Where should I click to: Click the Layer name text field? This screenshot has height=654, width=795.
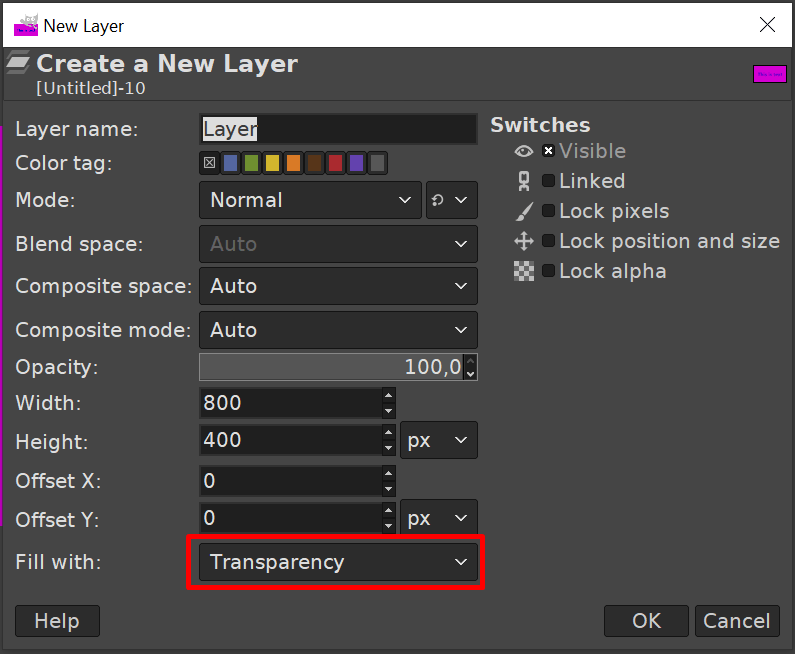pyautogui.click(x=338, y=129)
